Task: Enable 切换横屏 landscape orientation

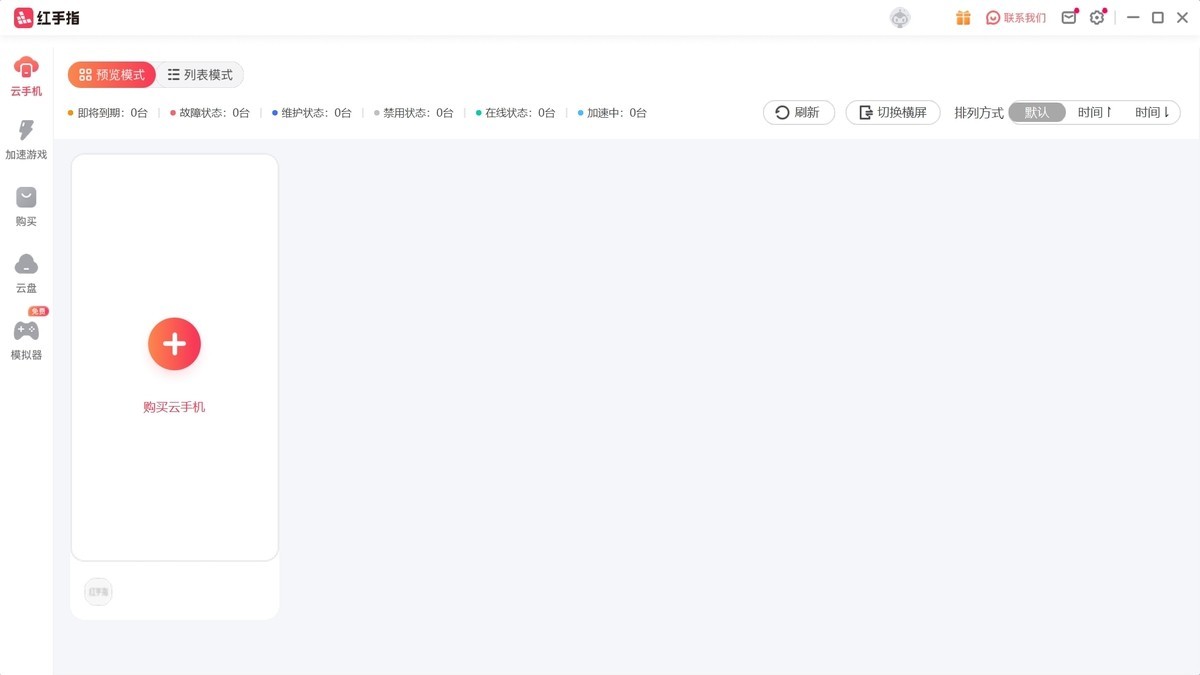Action: point(893,112)
